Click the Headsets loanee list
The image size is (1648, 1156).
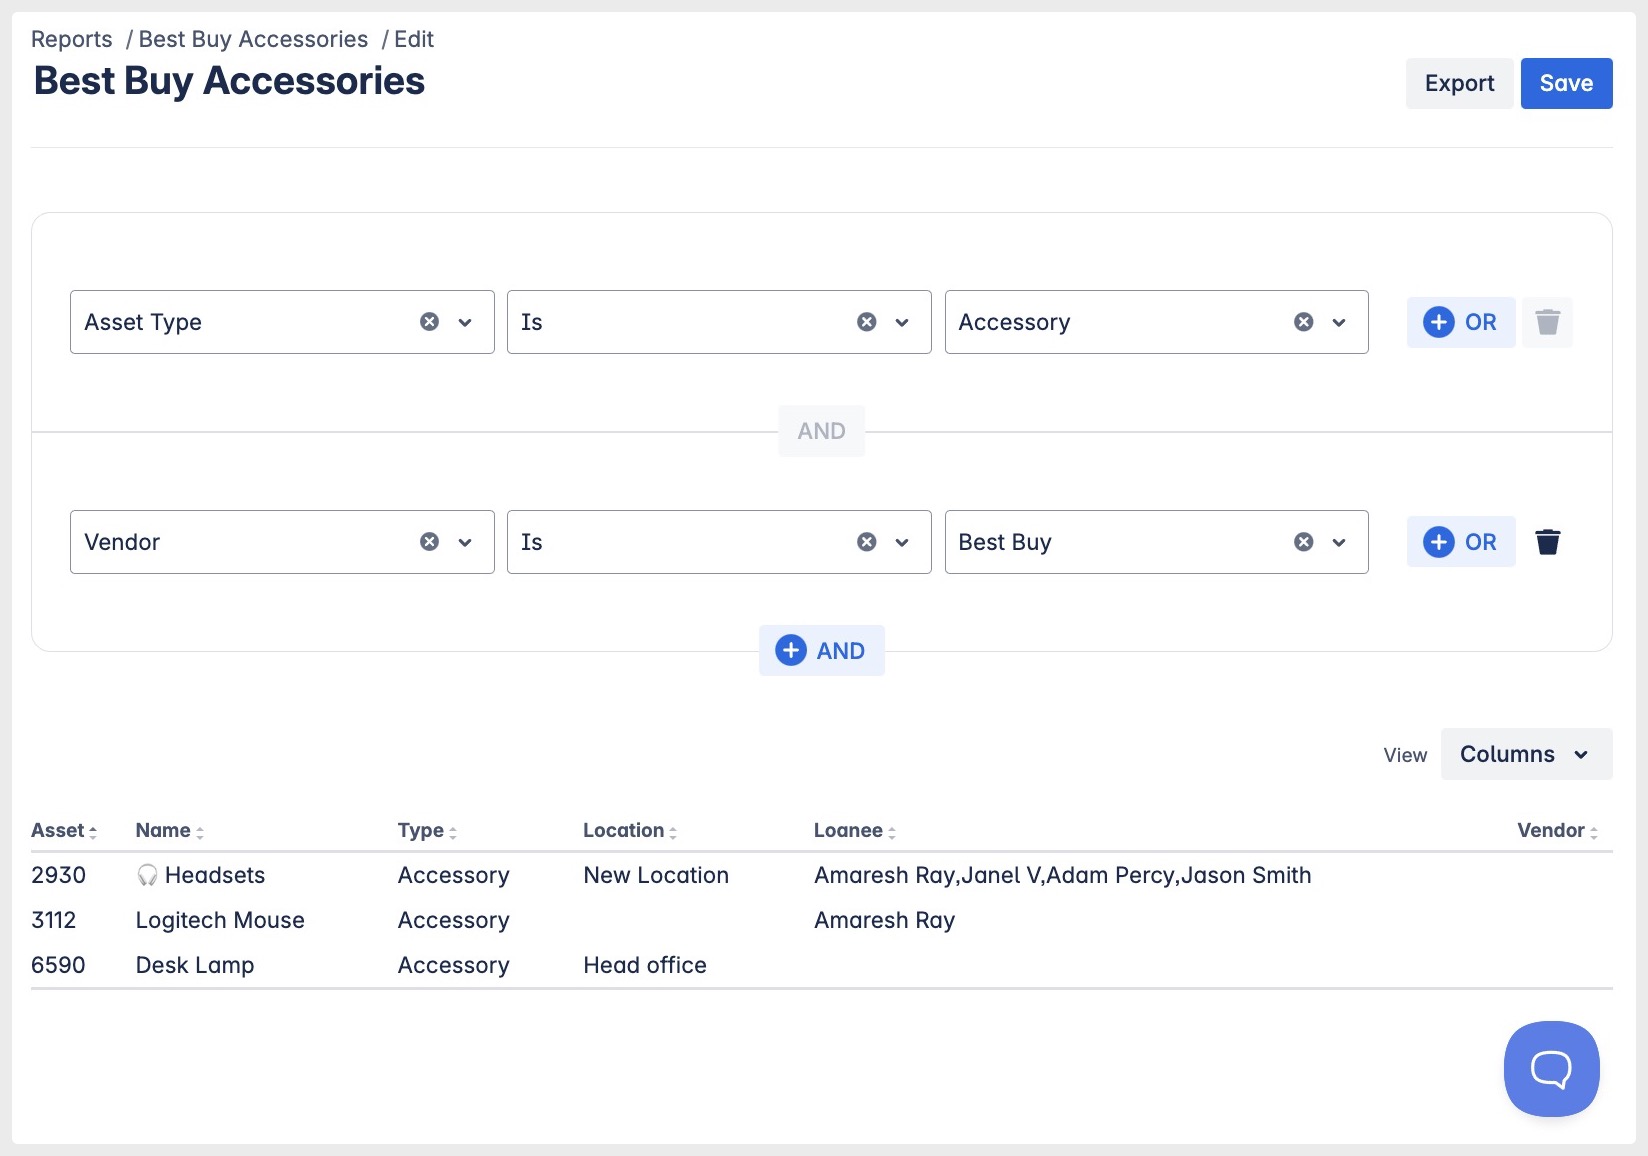1063,876
